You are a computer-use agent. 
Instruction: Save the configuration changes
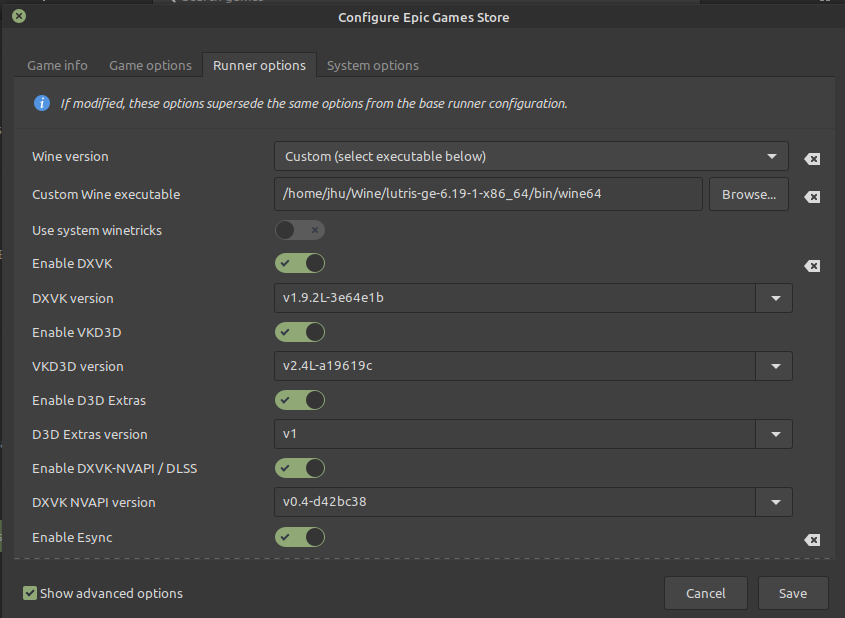tap(793, 593)
